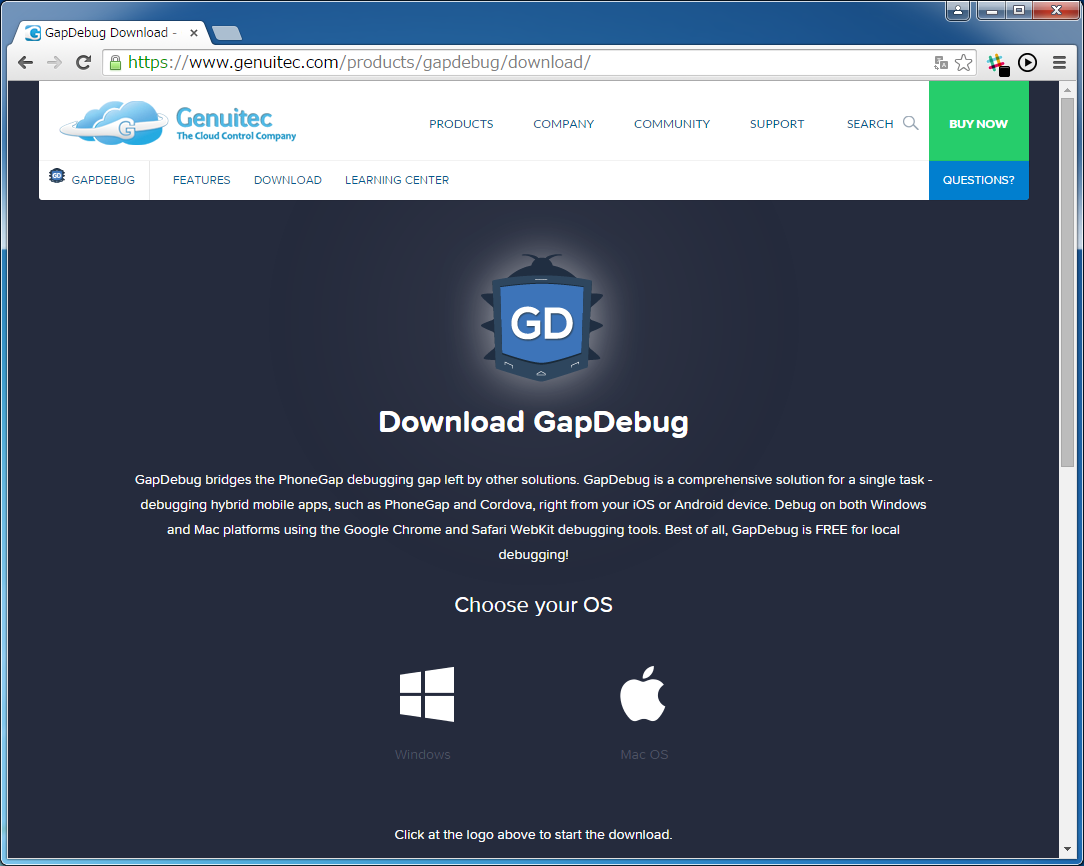
Task: Close the GapDebug Download tab
Action: (x=194, y=33)
